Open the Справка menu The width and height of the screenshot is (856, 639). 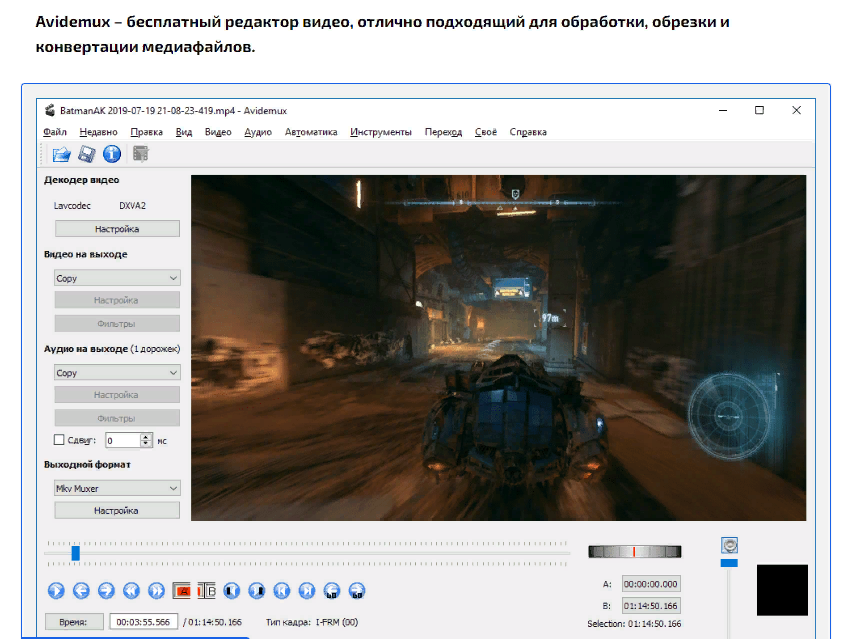pyautogui.click(x=528, y=132)
